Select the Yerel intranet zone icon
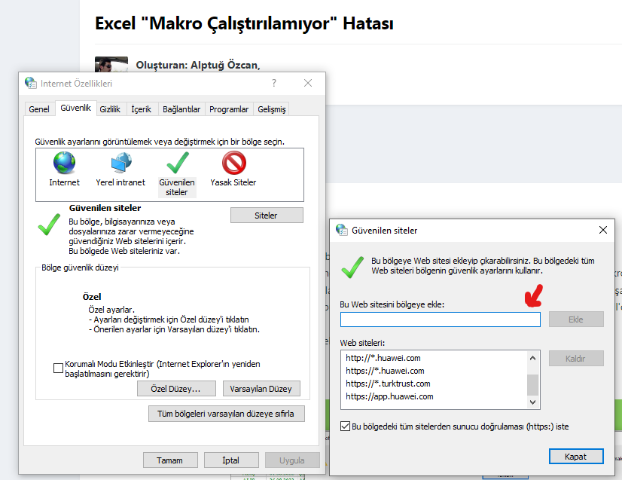The height and width of the screenshot is (480, 622). point(120,164)
